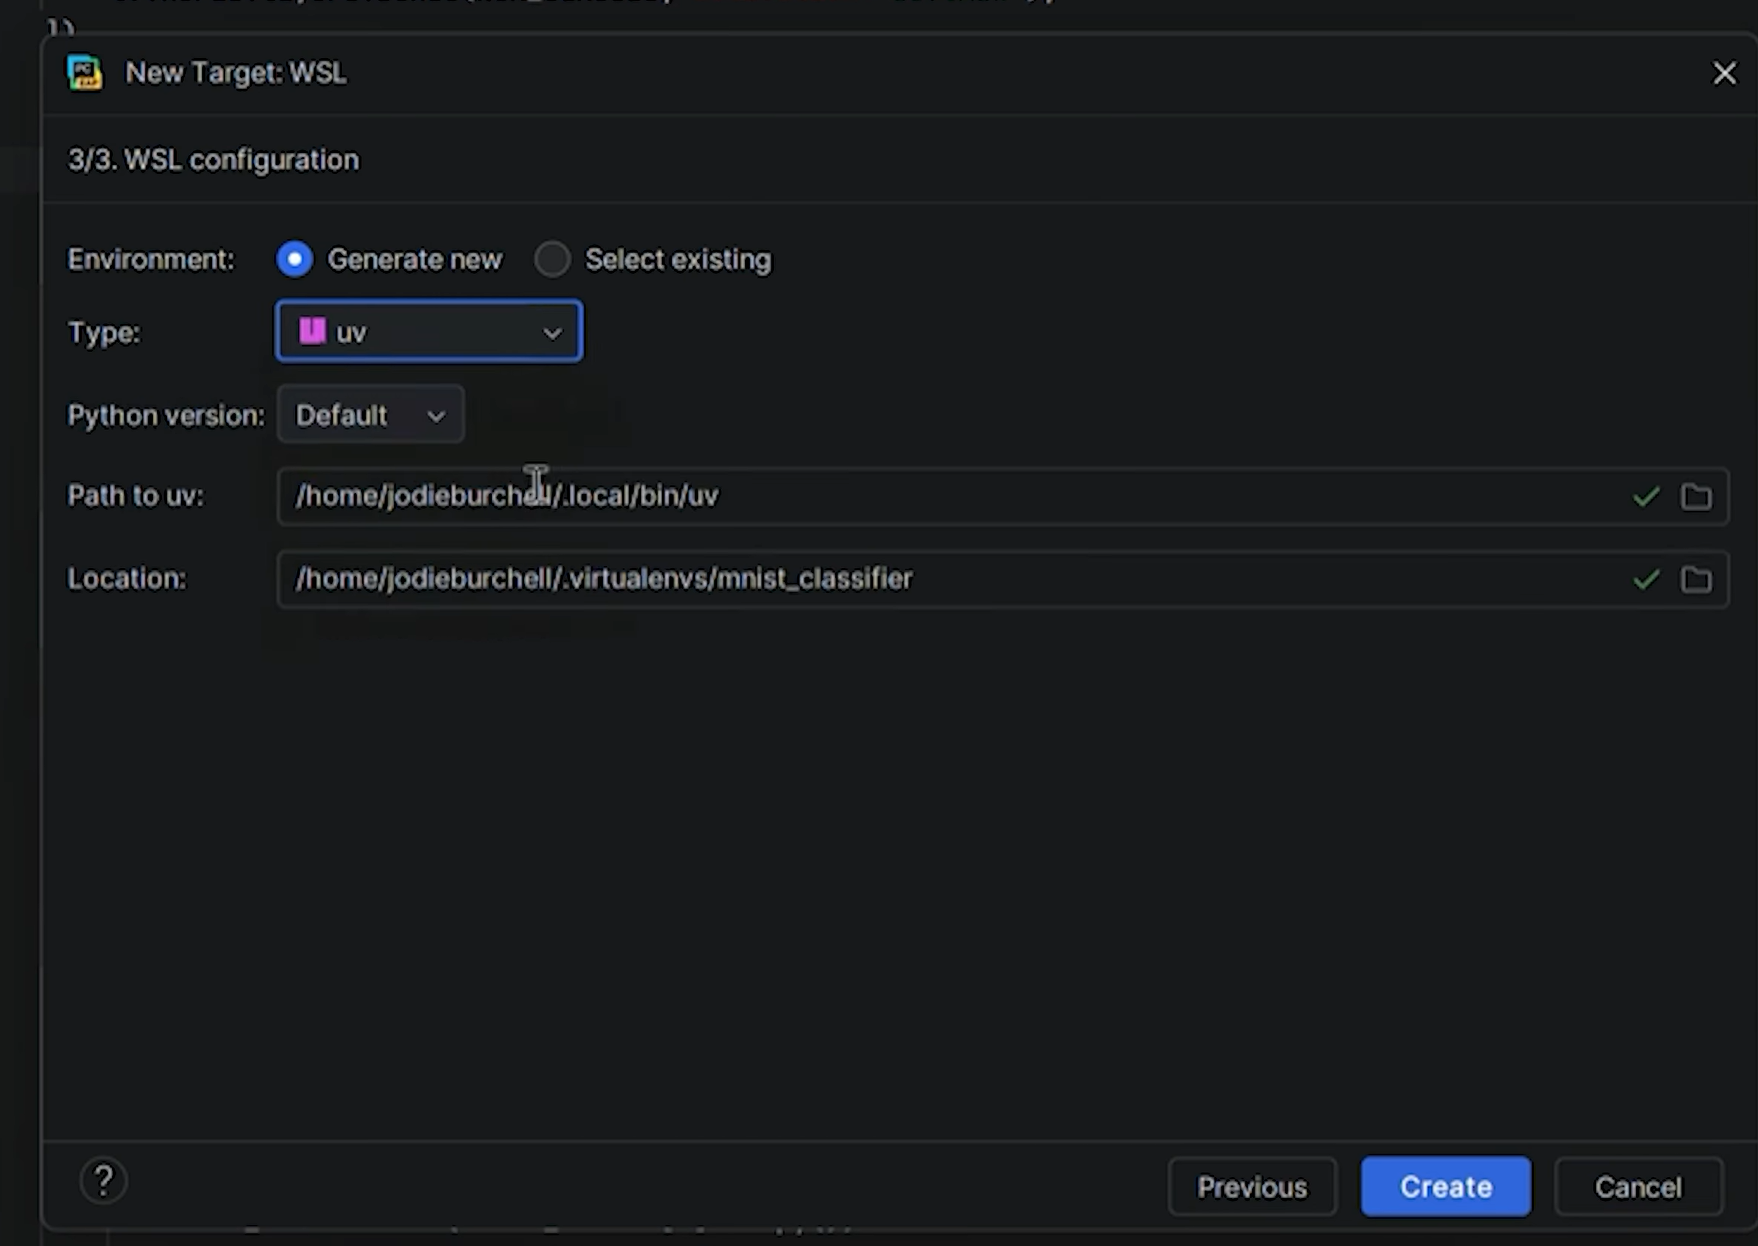The image size is (1758, 1246).
Task: Click the "Path to uv:" label
Action: pyautogui.click(x=135, y=496)
